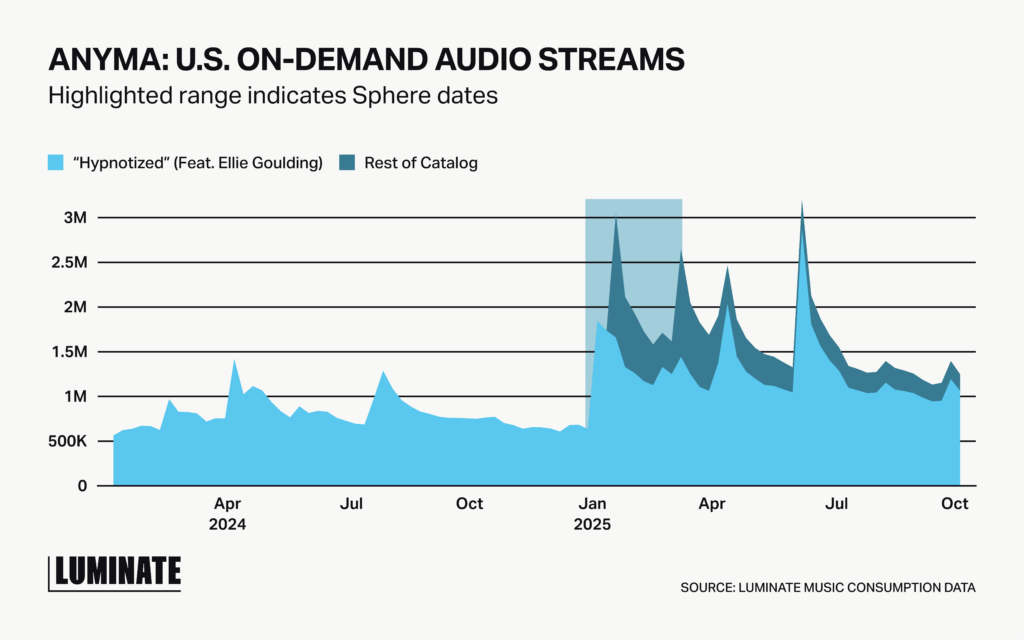Click the light blue Hypnotized legend swatch
Screen dimensions: 1024x640
[x=56, y=163]
